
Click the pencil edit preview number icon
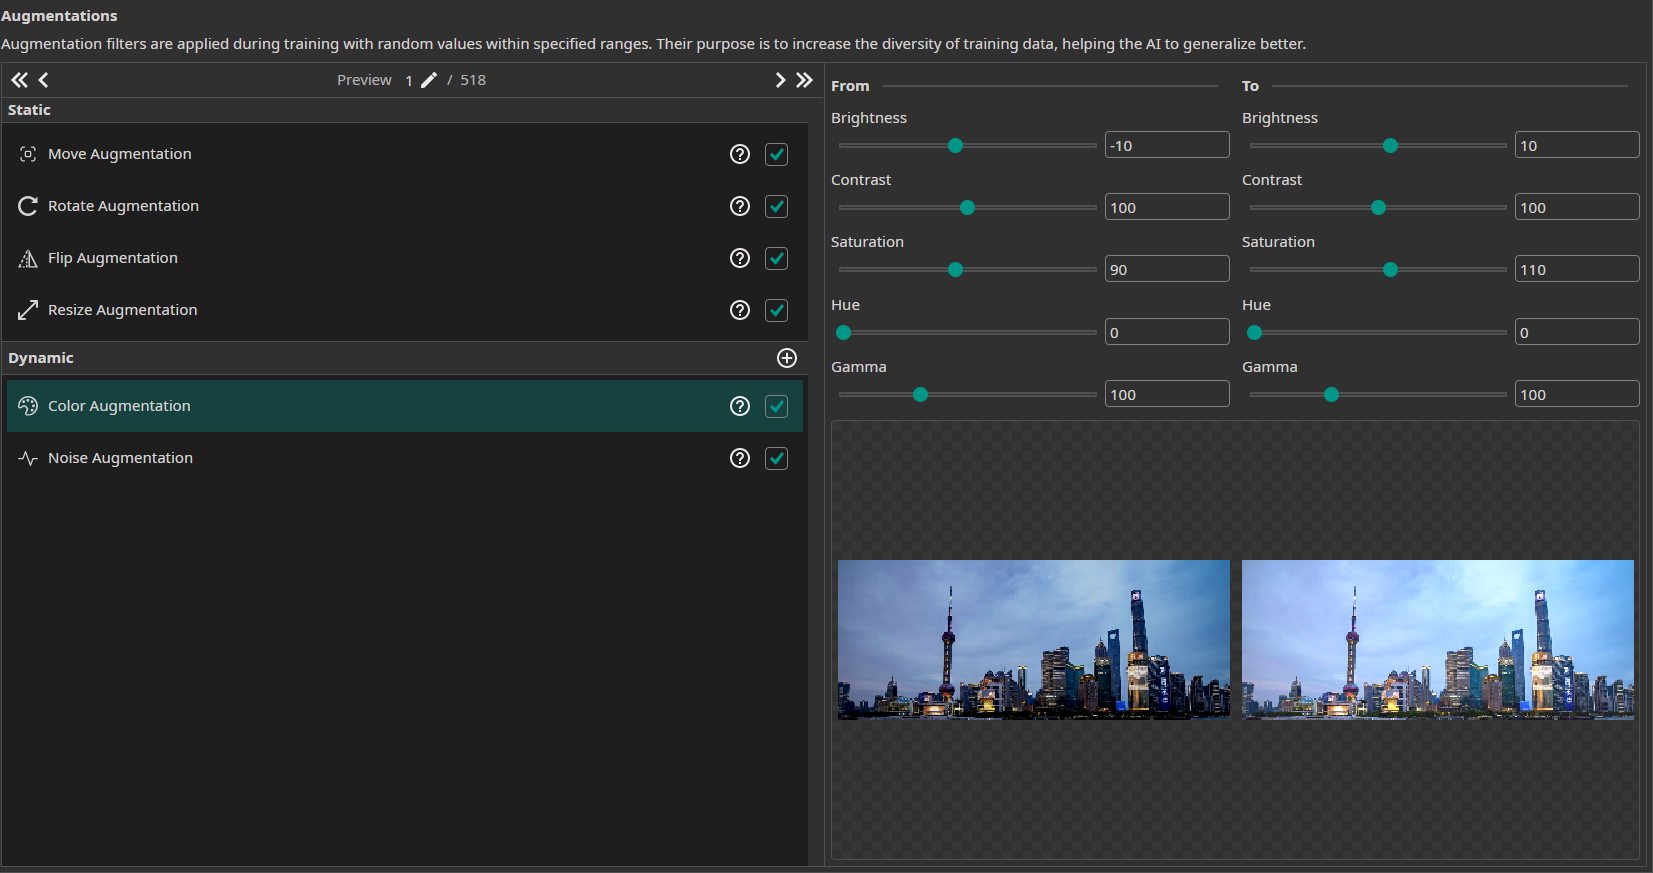coord(429,80)
